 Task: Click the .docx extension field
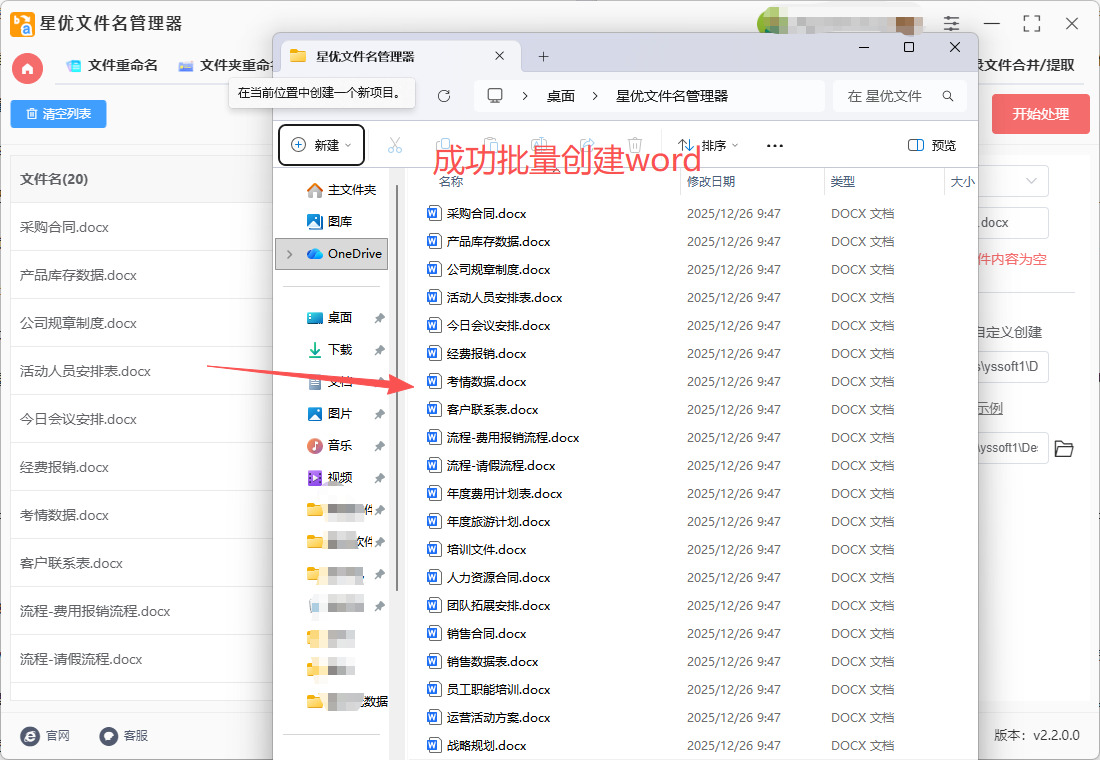[1013, 222]
